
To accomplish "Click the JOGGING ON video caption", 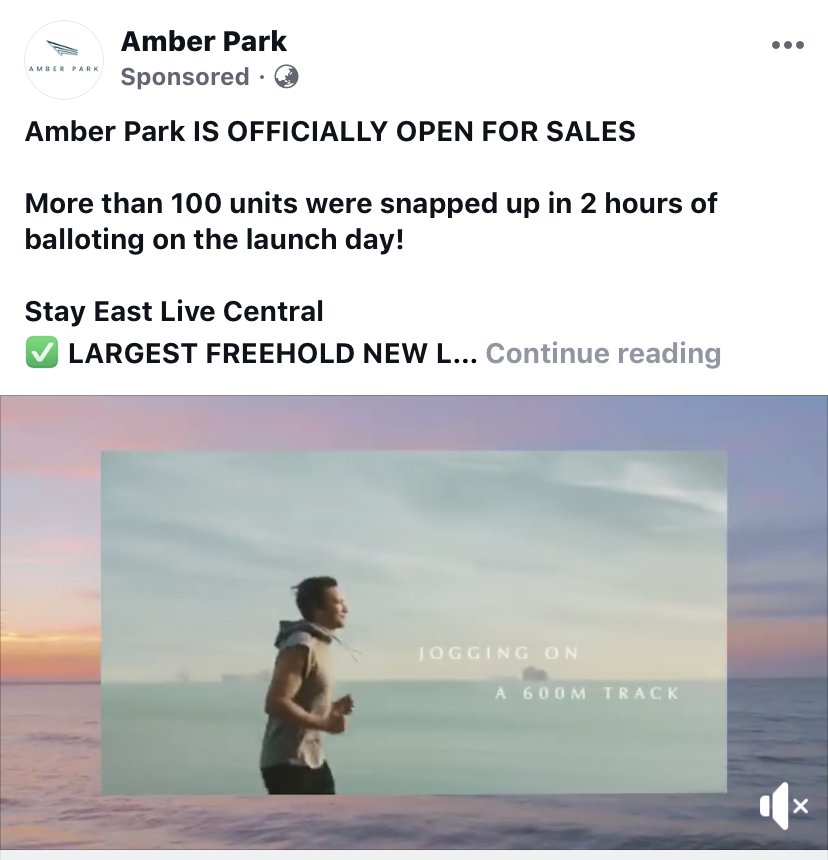I will click(x=498, y=653).
